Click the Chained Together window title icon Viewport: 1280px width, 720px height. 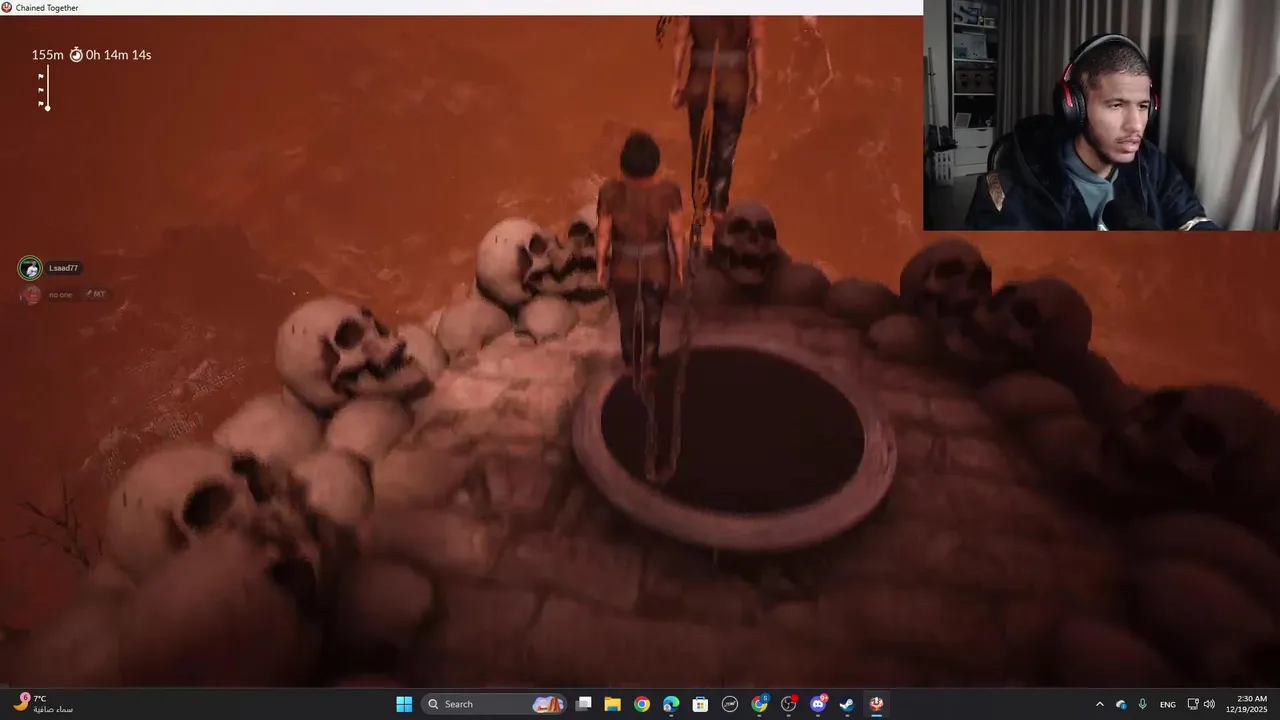(x=7, y=7)
